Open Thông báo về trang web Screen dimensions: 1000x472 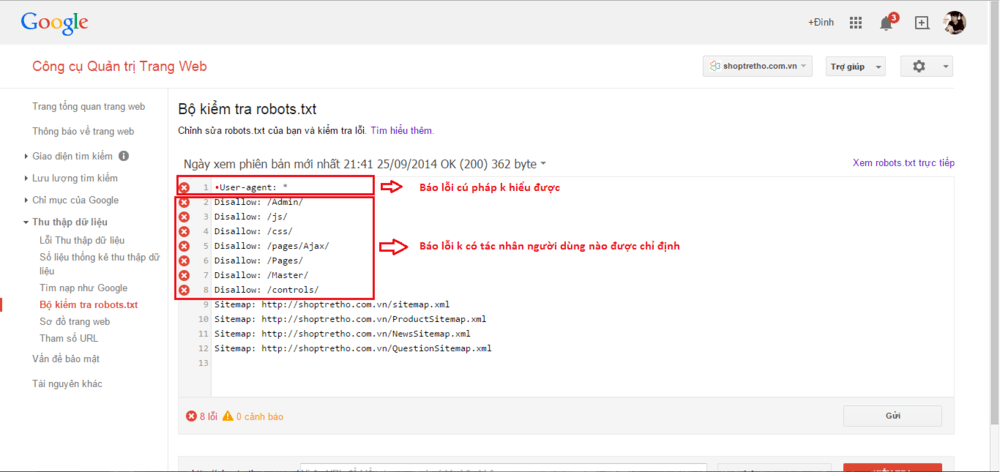click(x=83, y=131)
